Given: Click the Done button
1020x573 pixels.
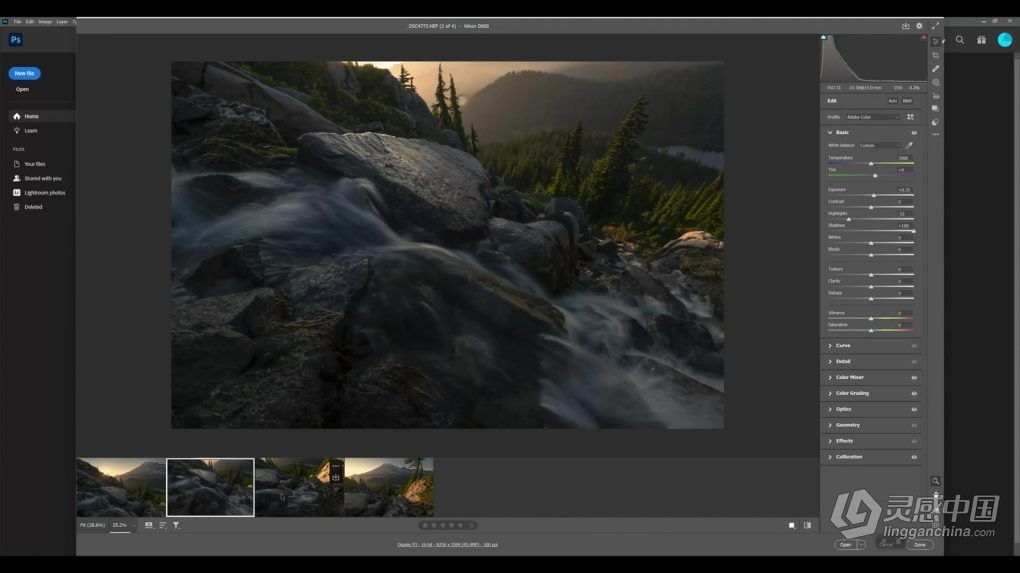Looking at the screenshot, I should [x=920, y=544].
